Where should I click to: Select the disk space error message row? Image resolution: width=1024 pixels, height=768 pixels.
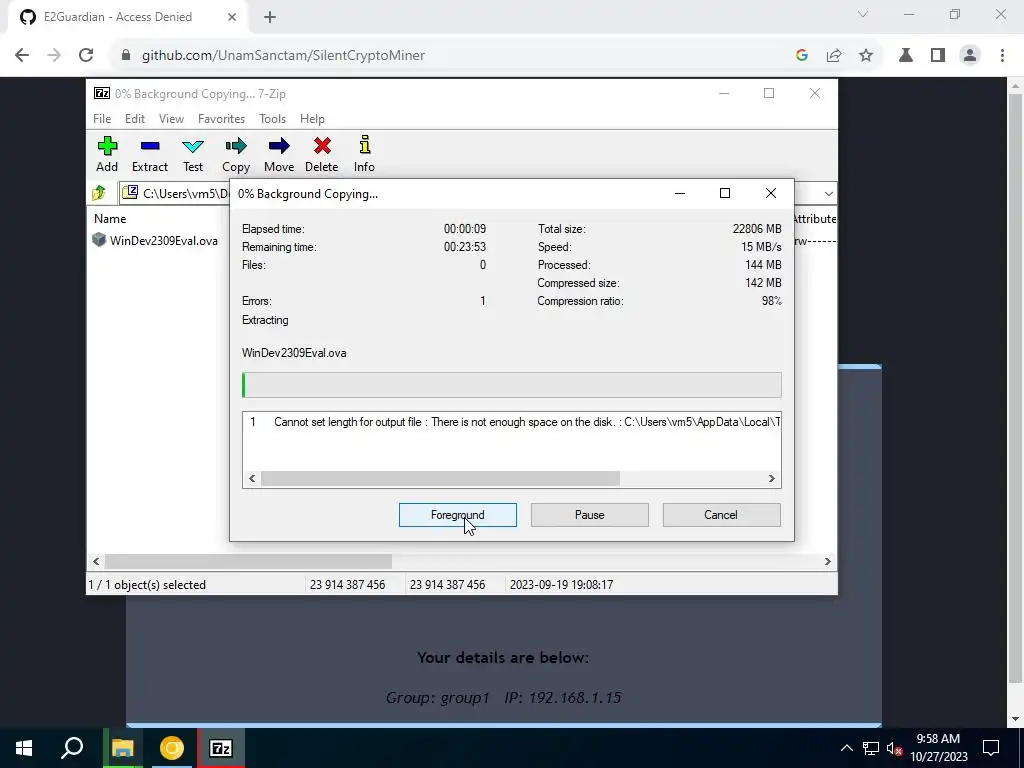511,422
